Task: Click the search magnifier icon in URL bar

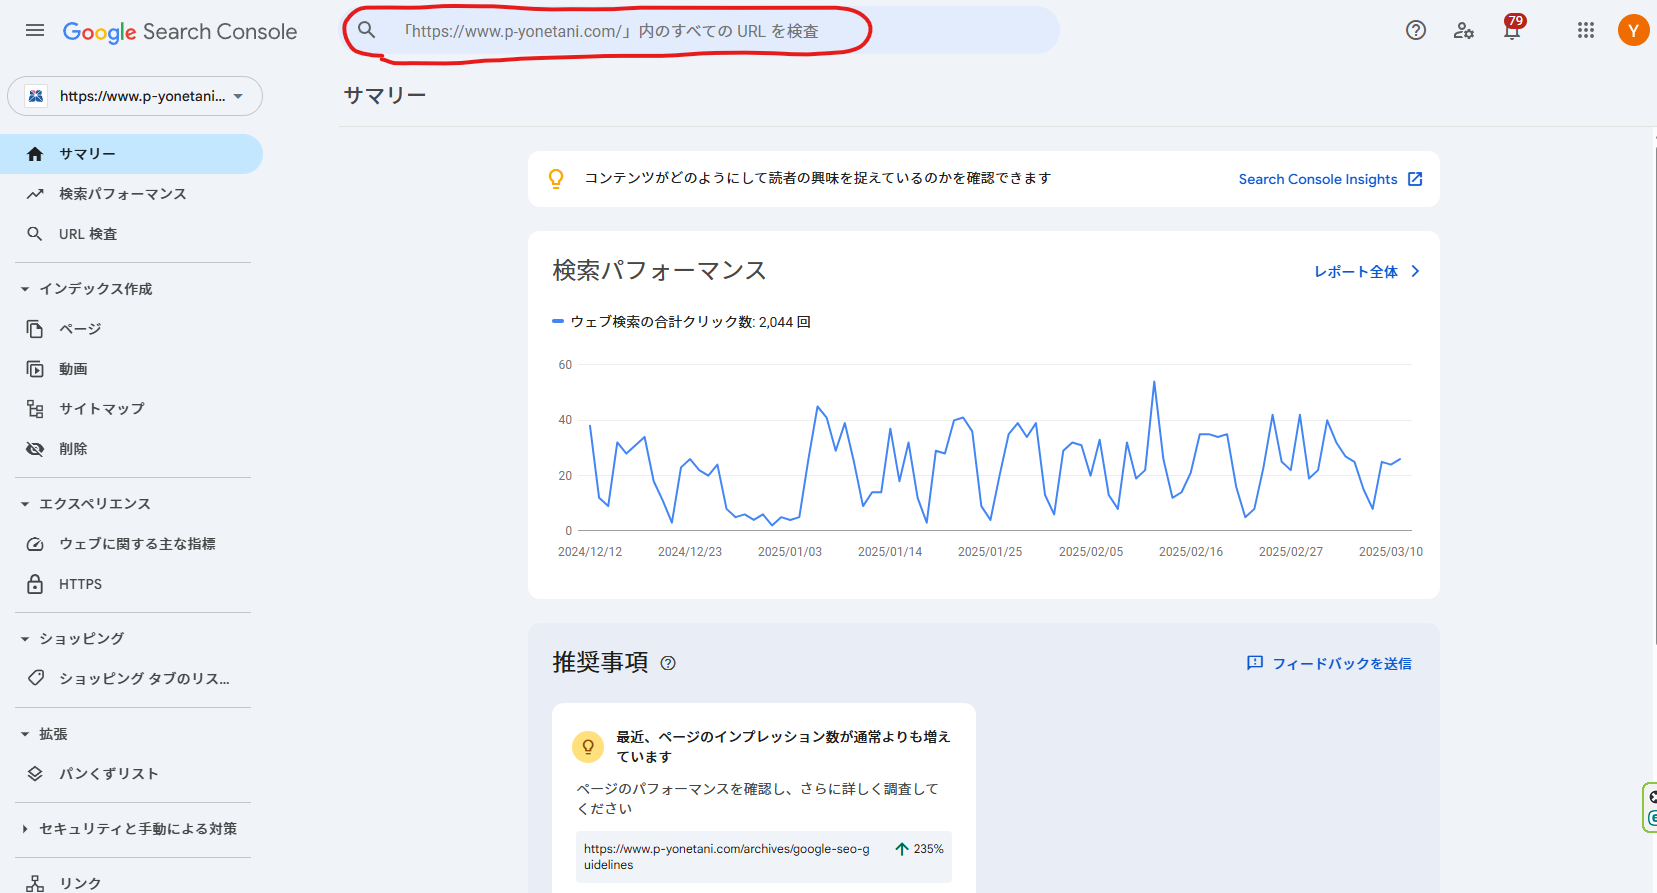Action: 367,30
